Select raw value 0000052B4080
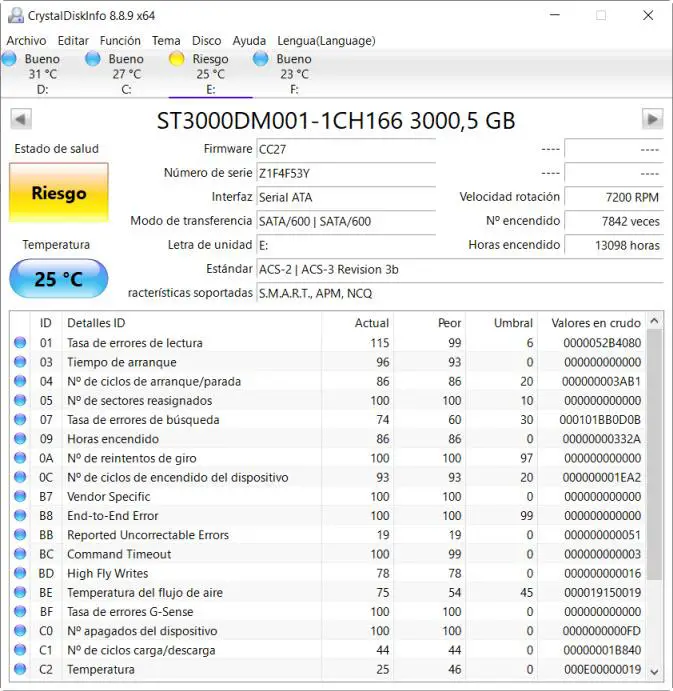 (602, 343)
